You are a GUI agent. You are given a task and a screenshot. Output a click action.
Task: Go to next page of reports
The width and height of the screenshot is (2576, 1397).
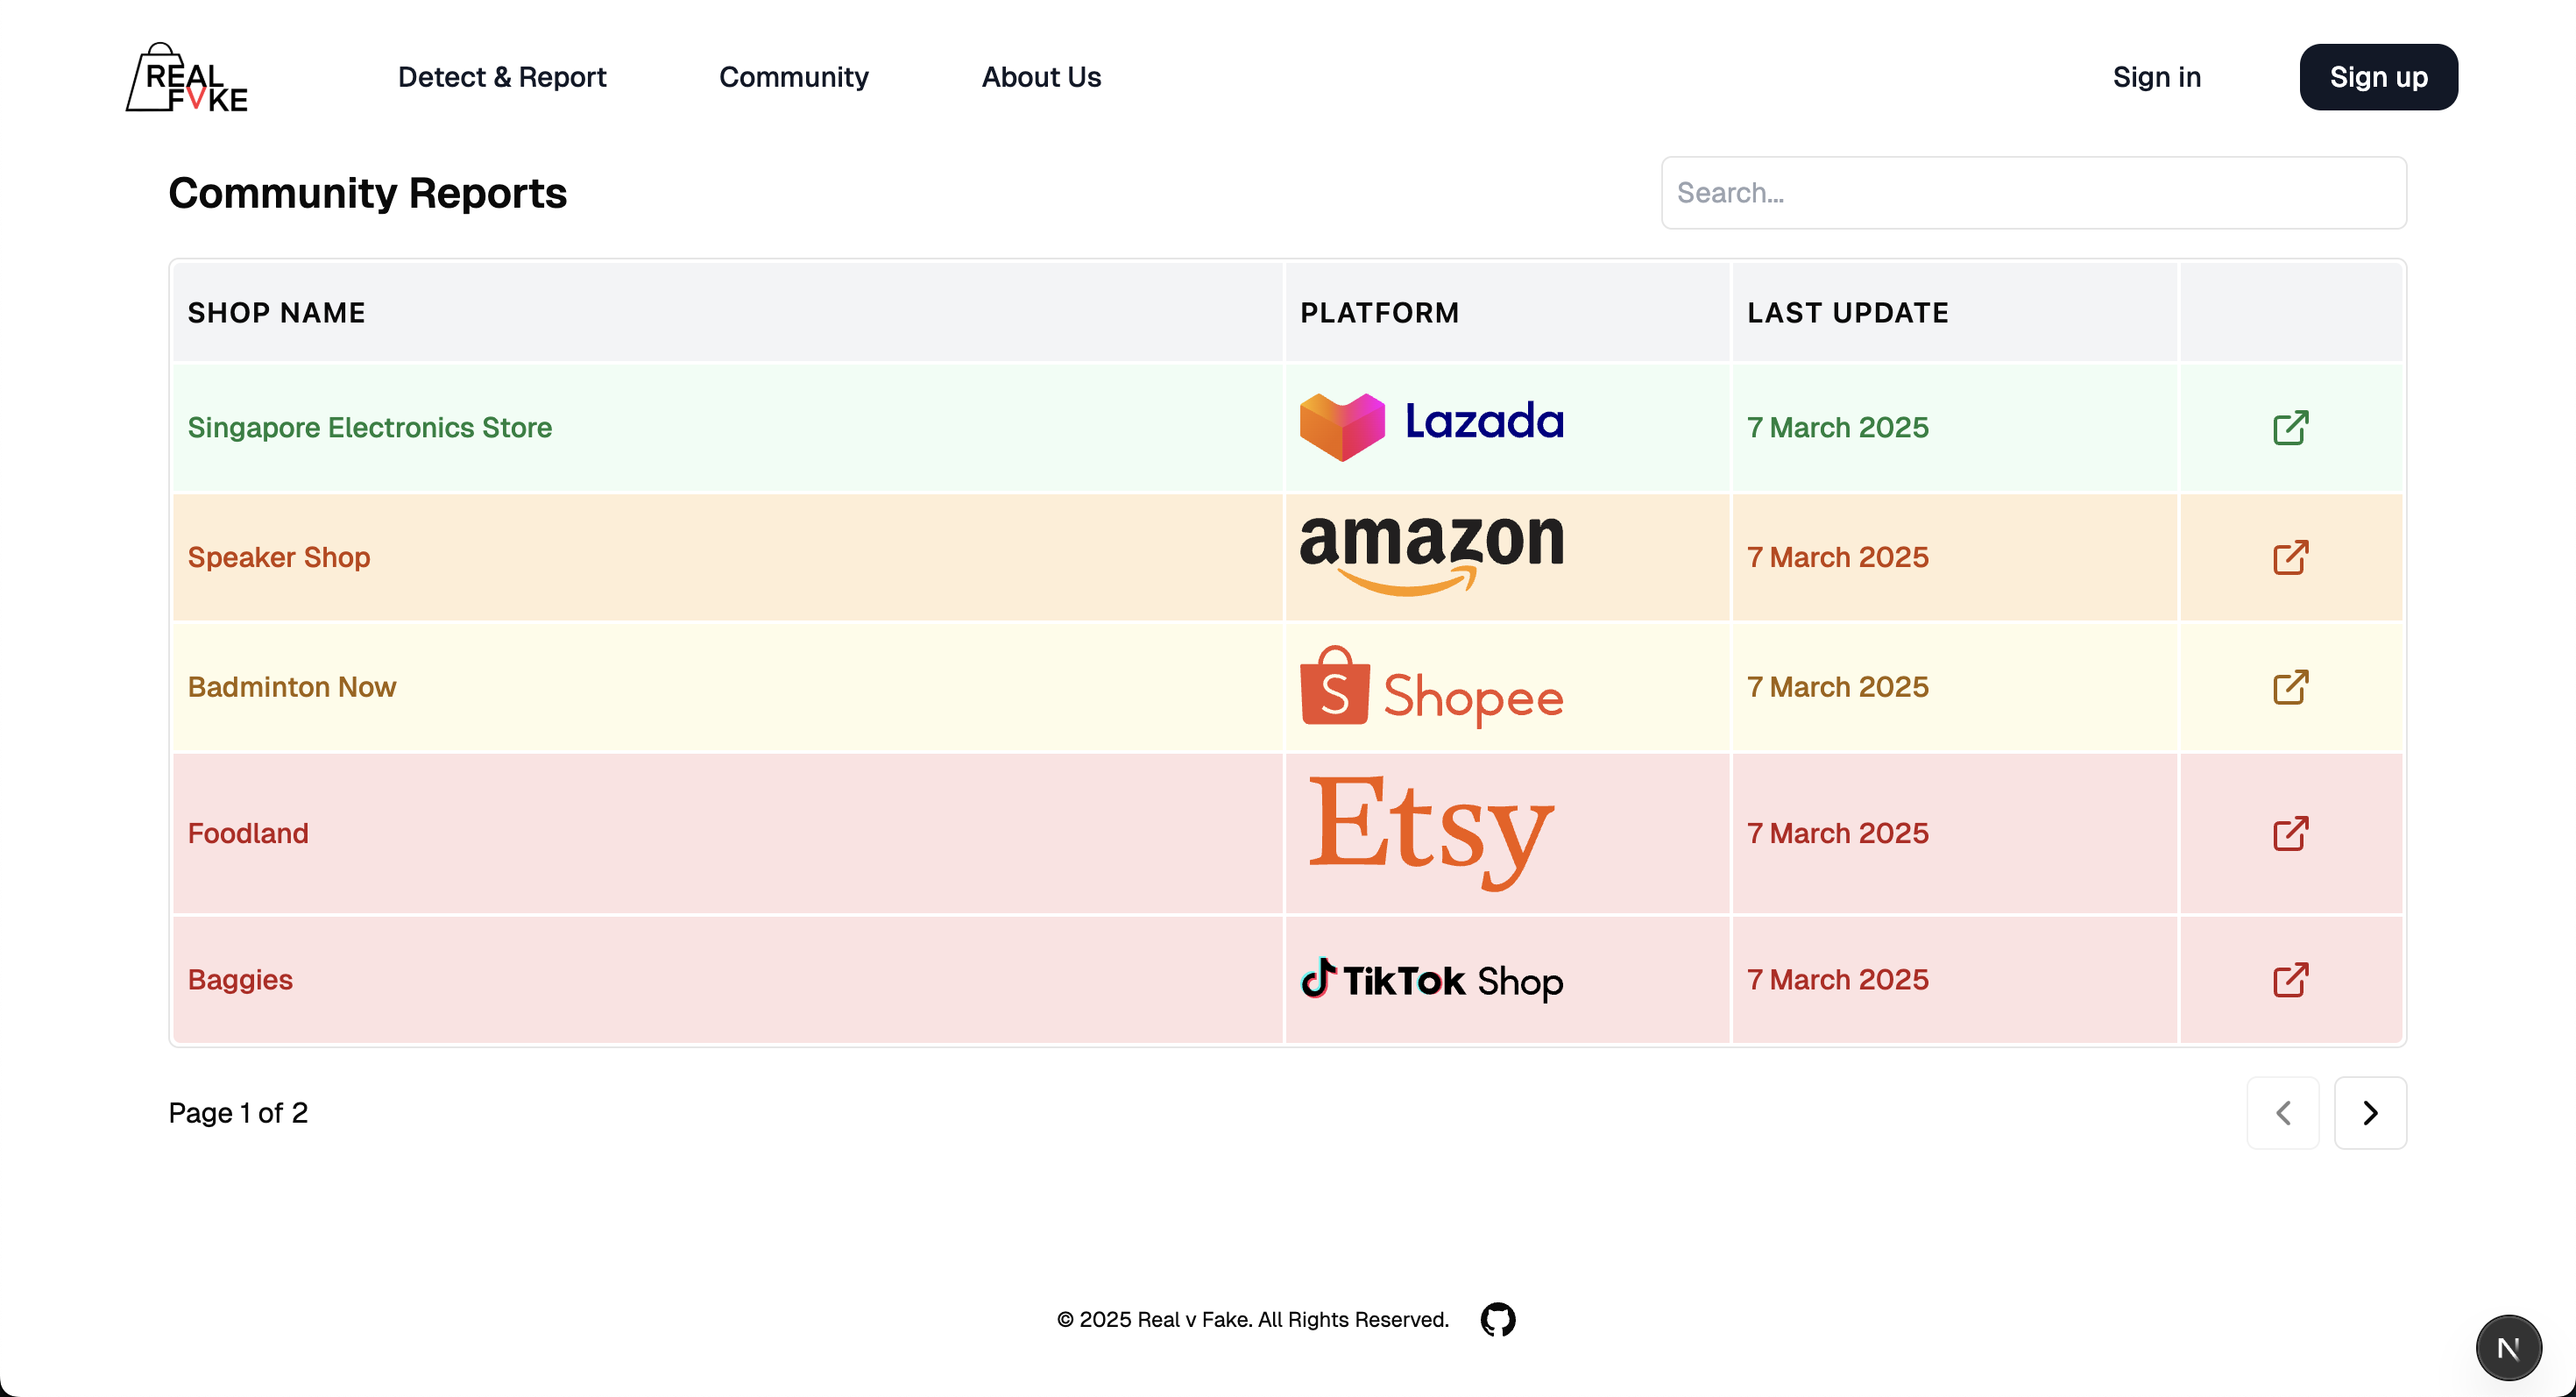2370,1112
